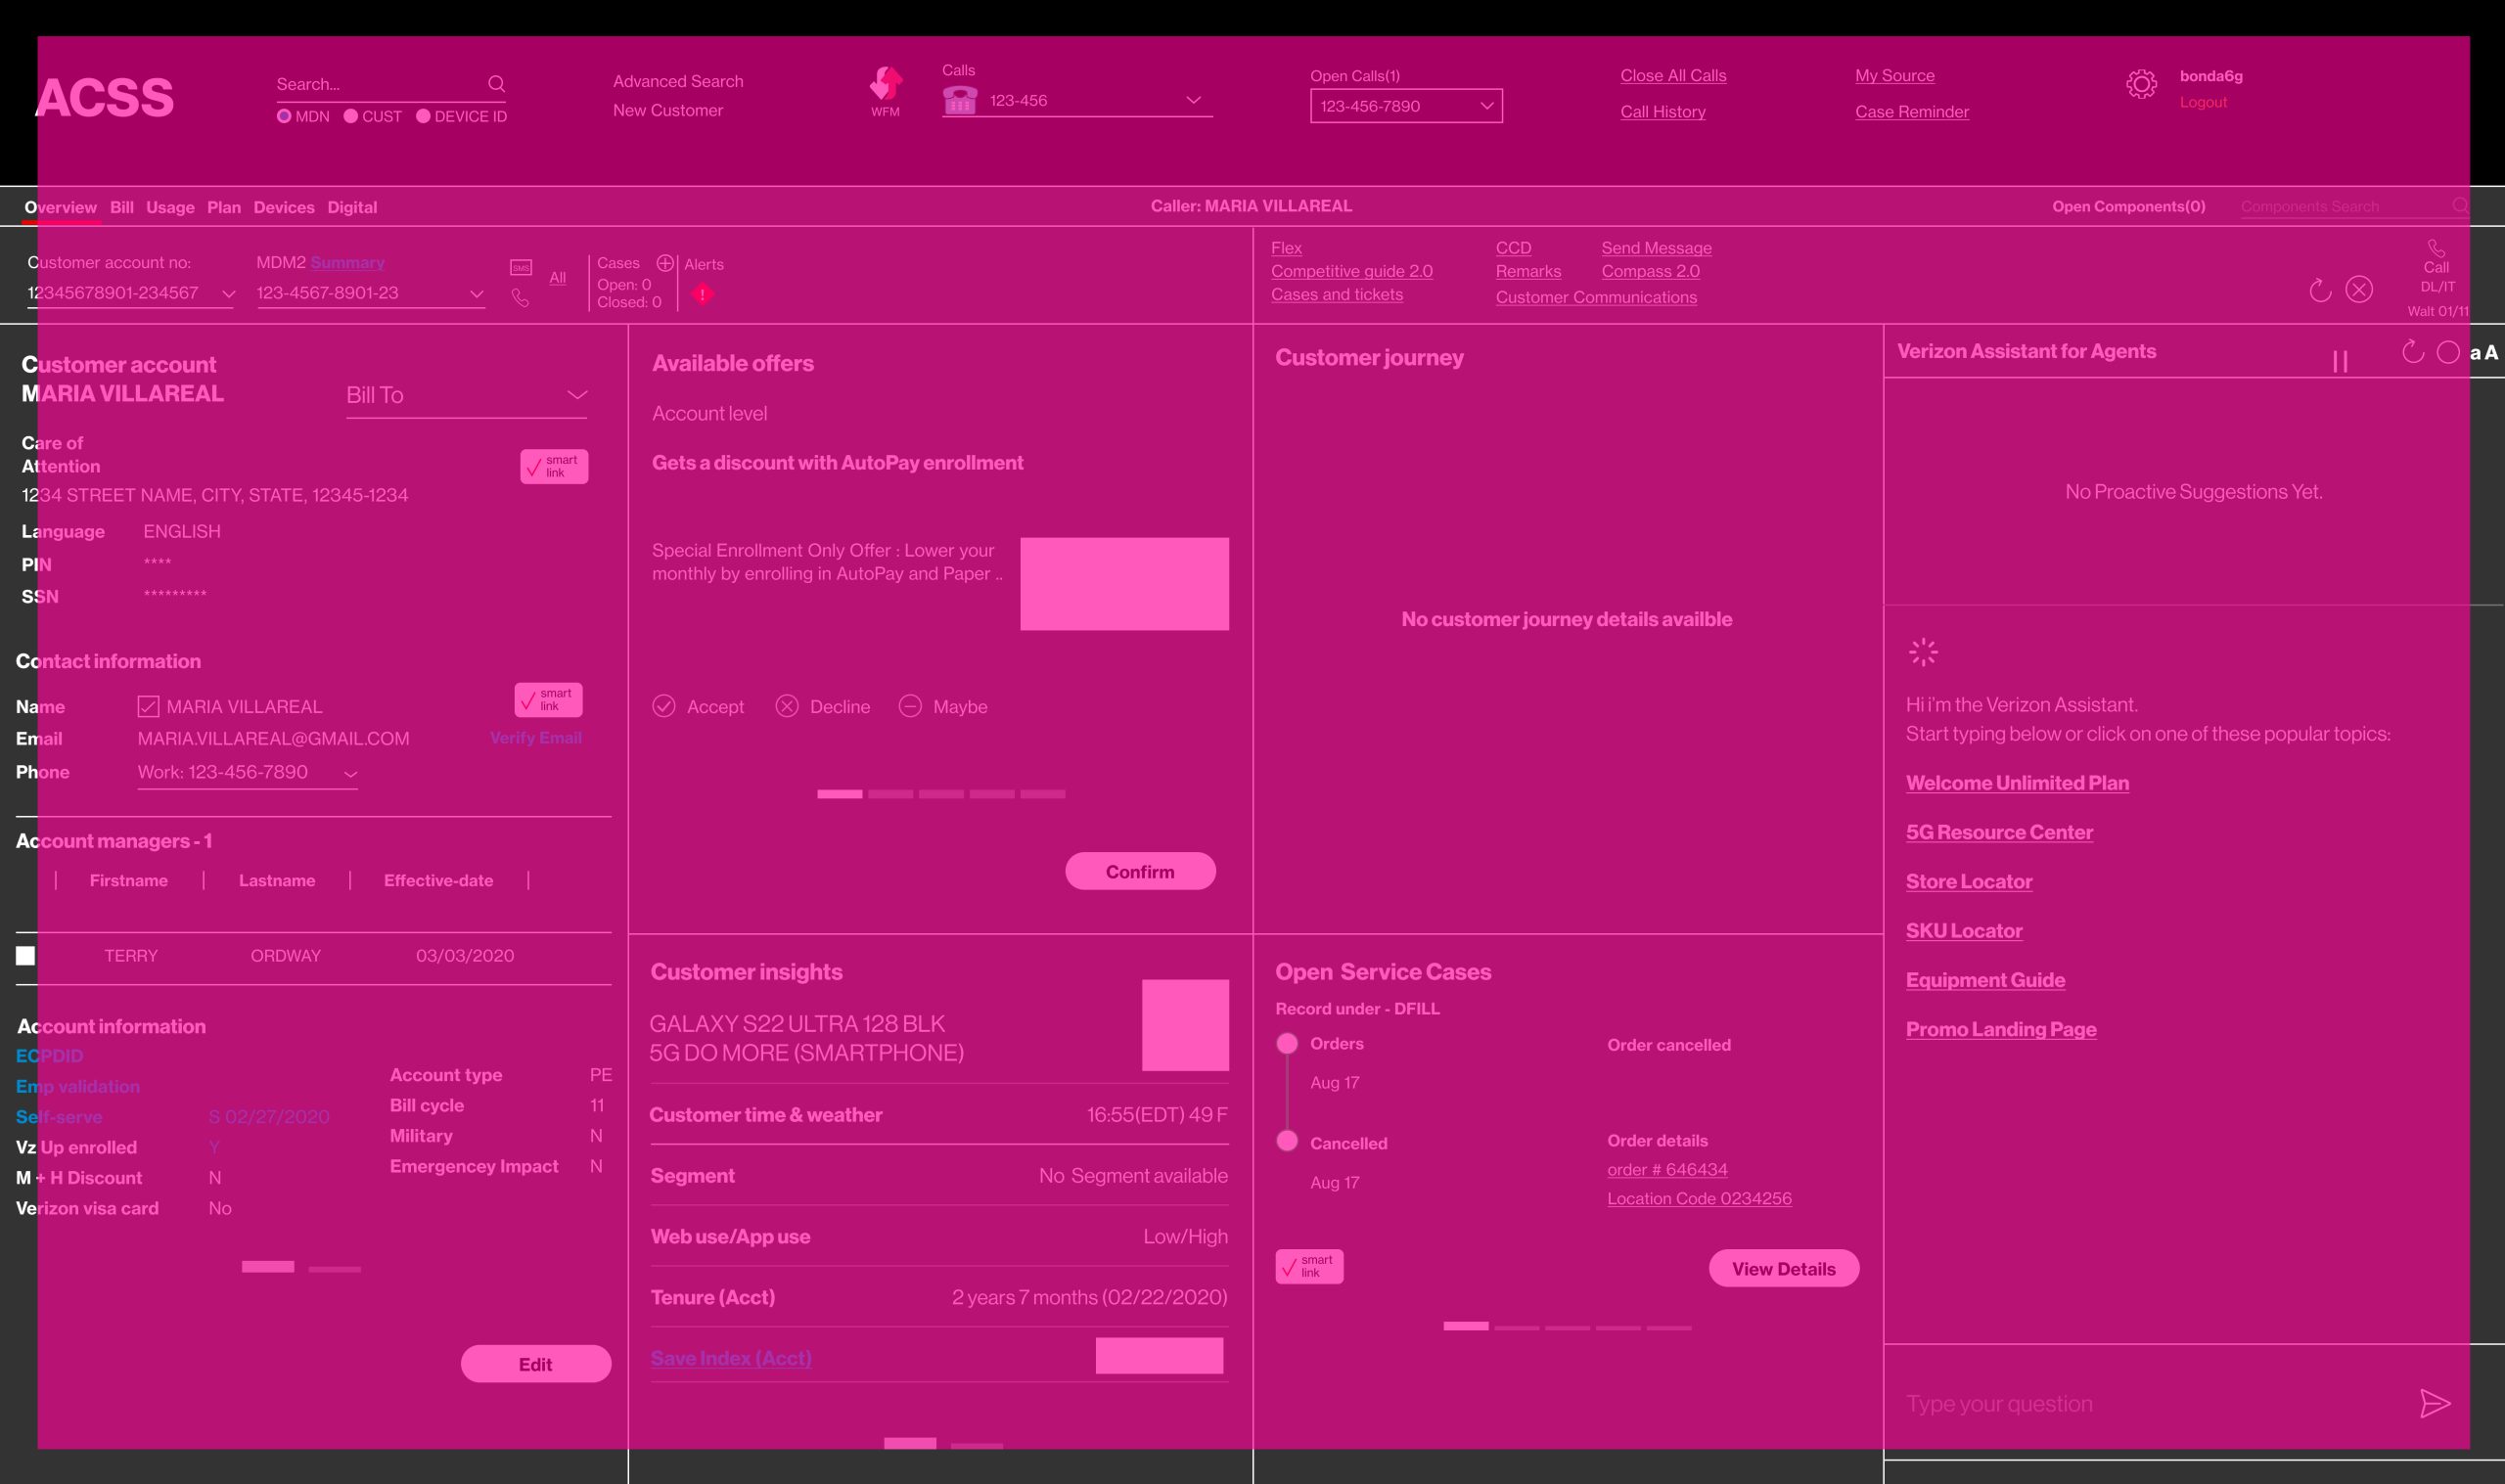Pause Verizon Assistant for Agents
The height and width of the screenshot is (1484, 2505).
(x=2340, y=361)
